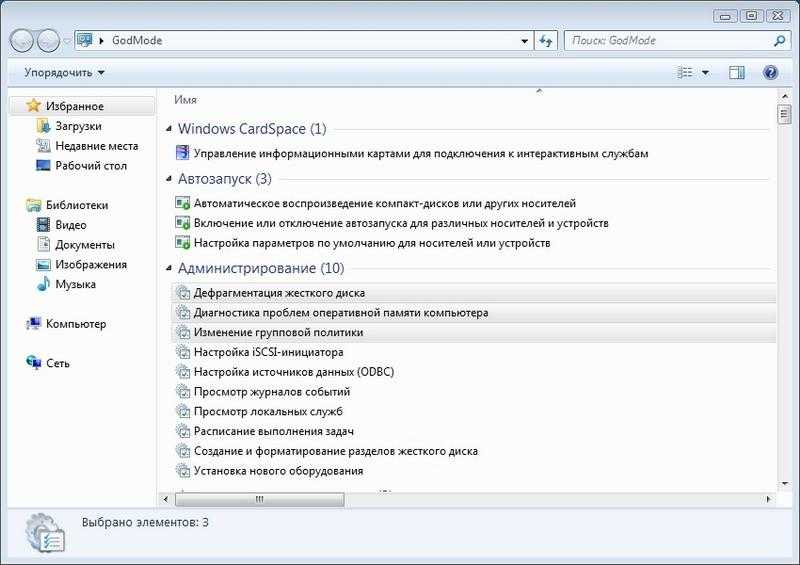Select Настройка параметров по умолчанию item
Screen dimensions: 800x565
coord(363,243)
